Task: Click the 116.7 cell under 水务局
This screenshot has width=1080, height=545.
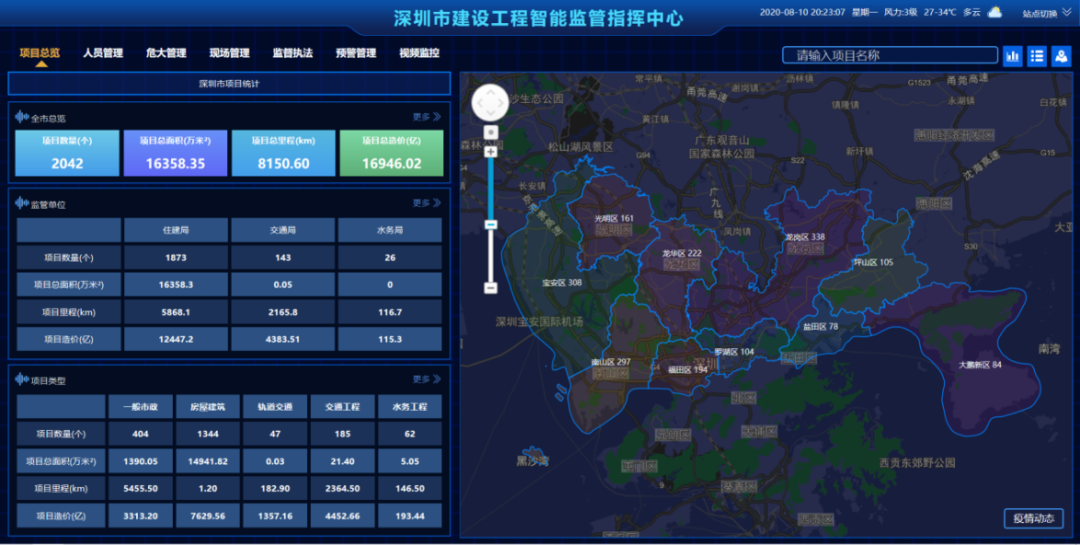Action: (x=390, y=312)
